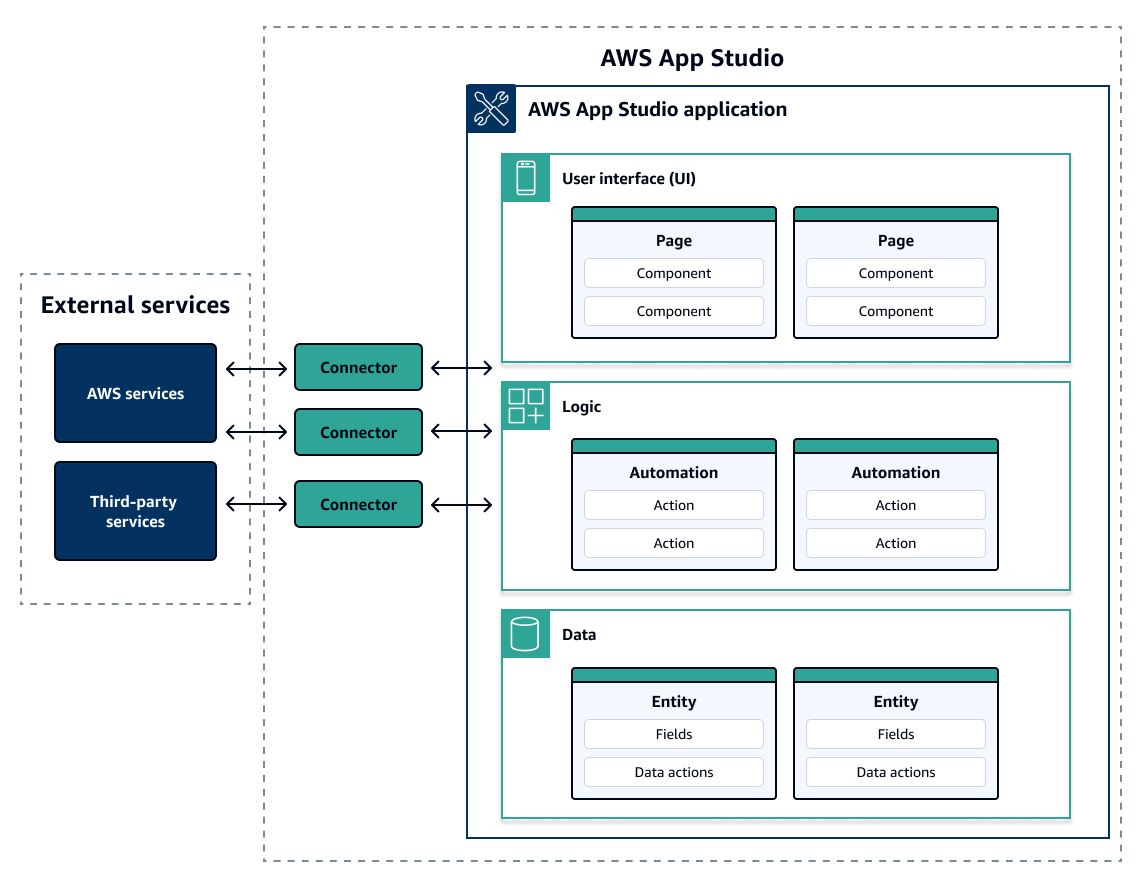1142x888 pixels.
Task: Click the bottom Connector block
Action: [x=358, y=504]
